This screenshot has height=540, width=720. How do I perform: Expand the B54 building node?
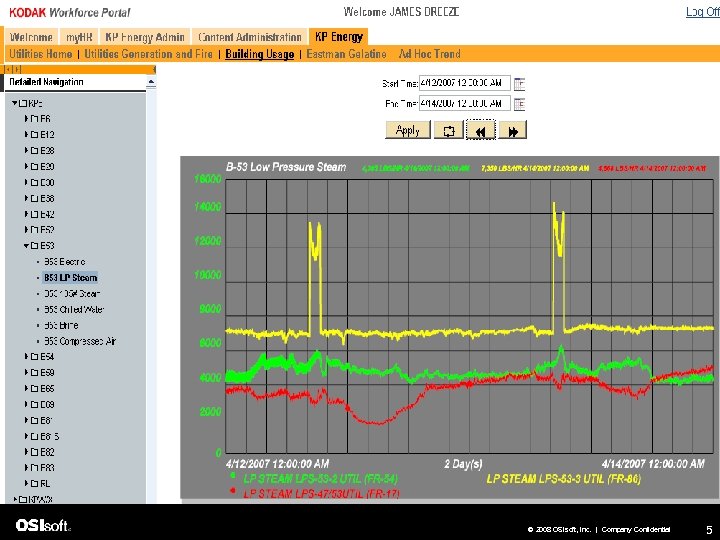[27, 356]
